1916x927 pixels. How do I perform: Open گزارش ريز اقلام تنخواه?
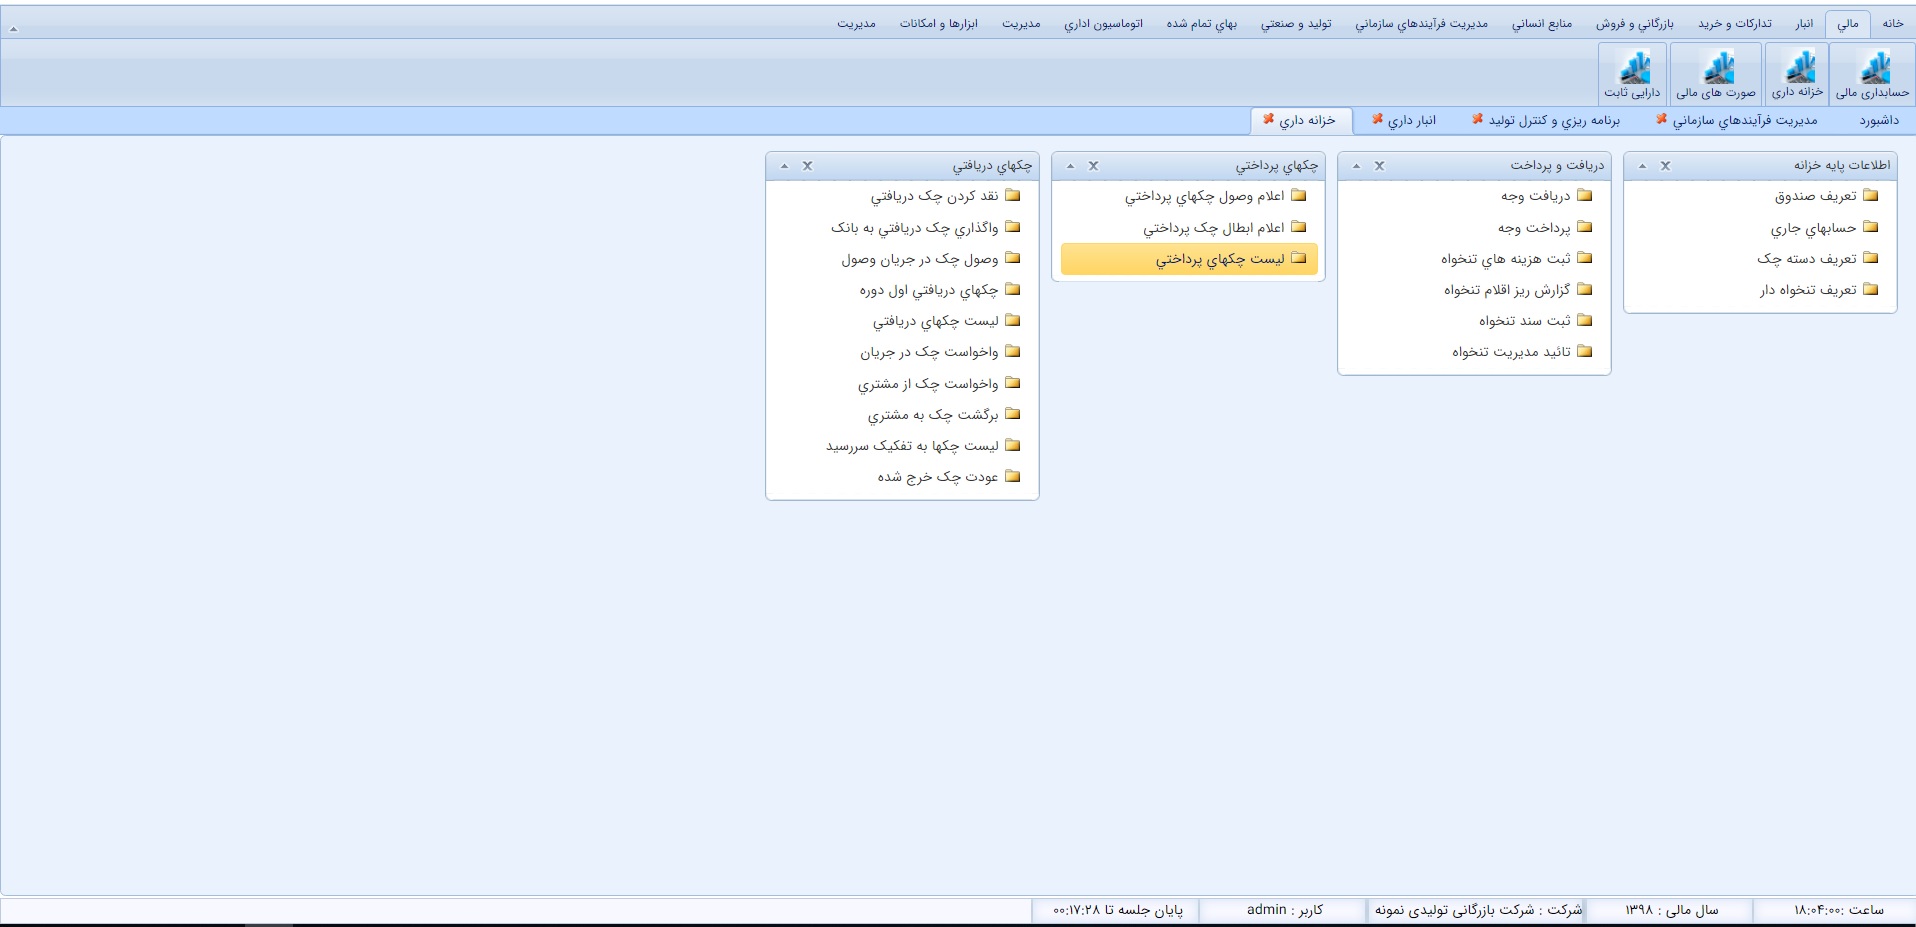click(1507, 290)
